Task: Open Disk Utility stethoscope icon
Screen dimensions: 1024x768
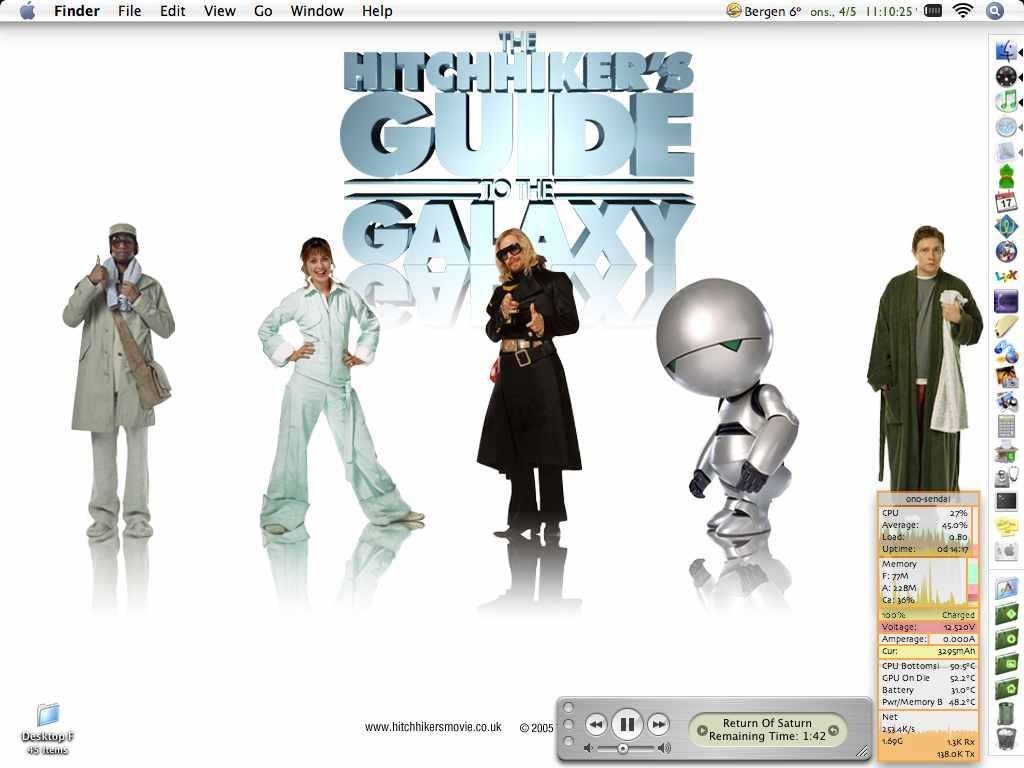Action: (1006, 477)
